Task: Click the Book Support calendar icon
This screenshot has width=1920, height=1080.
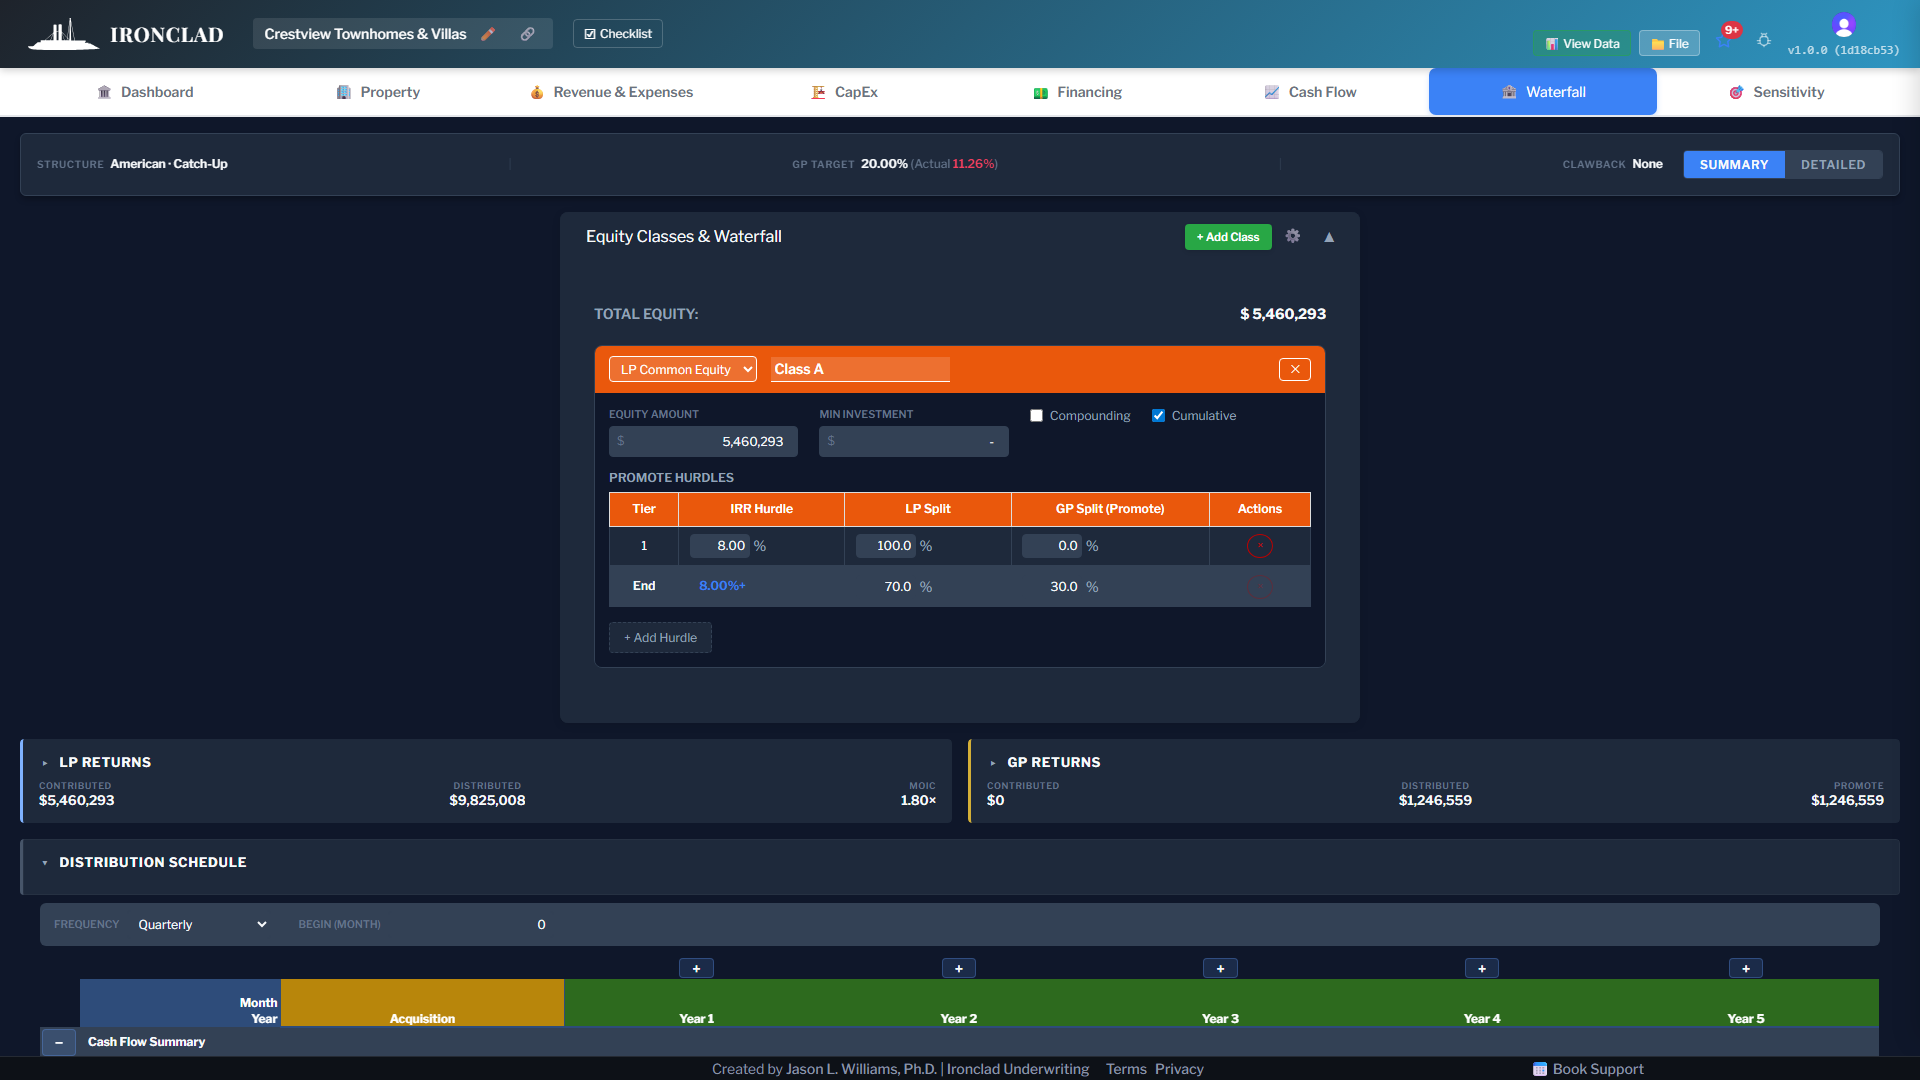Action: 1540,1069
